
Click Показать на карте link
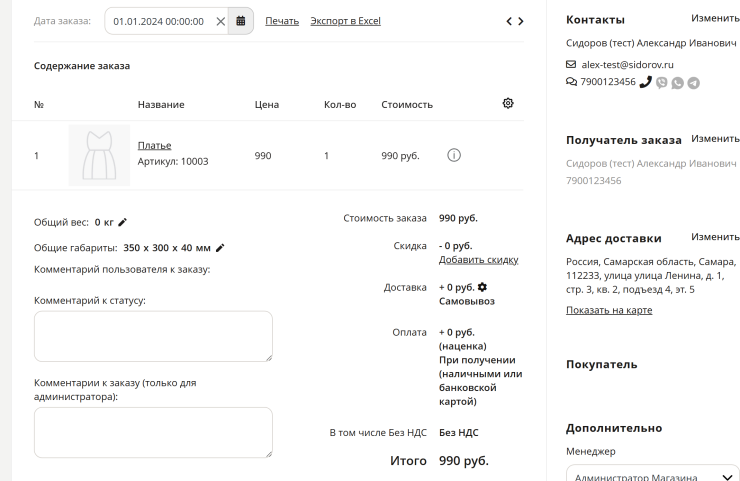[x=609, y=310]
